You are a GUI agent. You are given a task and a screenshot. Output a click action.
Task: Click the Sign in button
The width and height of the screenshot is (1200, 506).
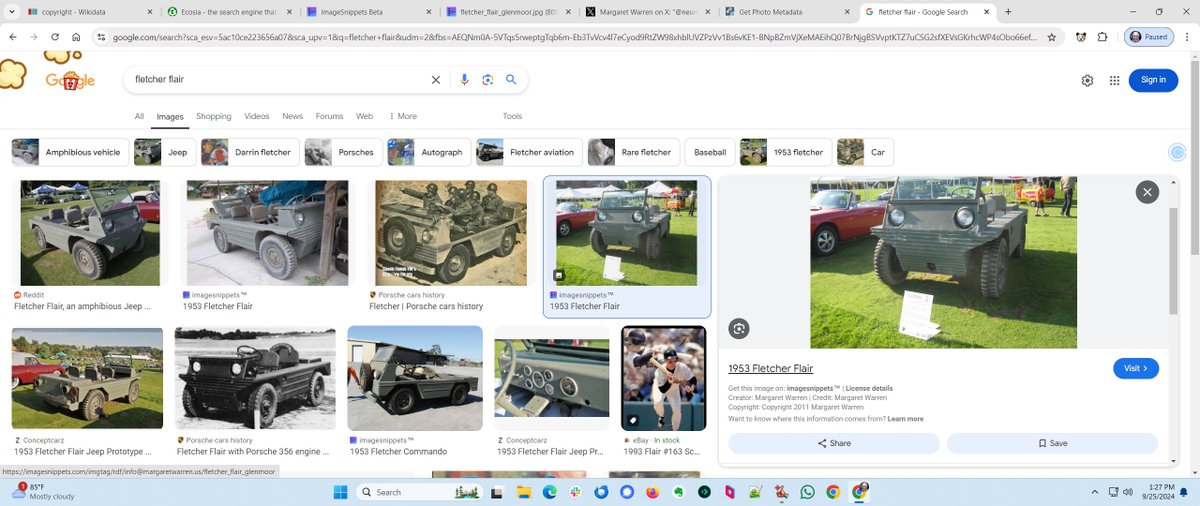(1153, 80)
